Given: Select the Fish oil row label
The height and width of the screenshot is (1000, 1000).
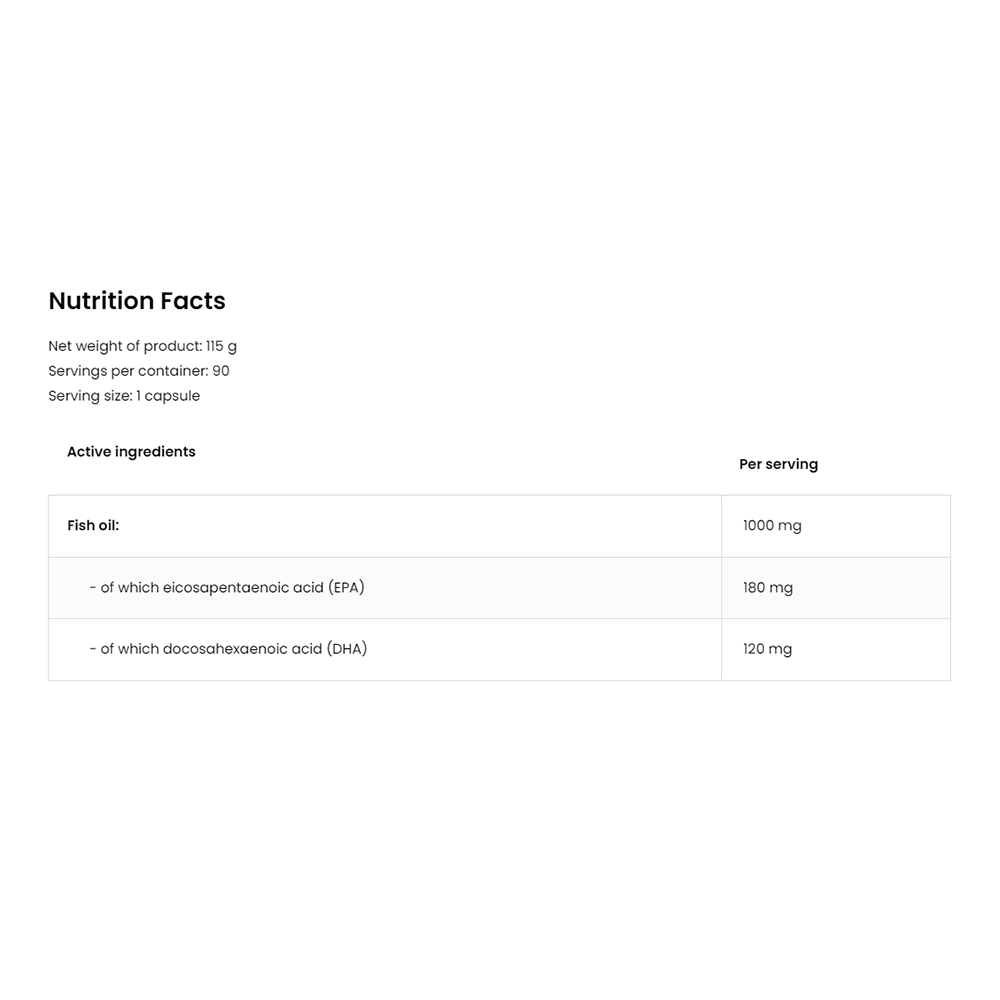Looking at the screenshot, I should [x=93, y=526].
